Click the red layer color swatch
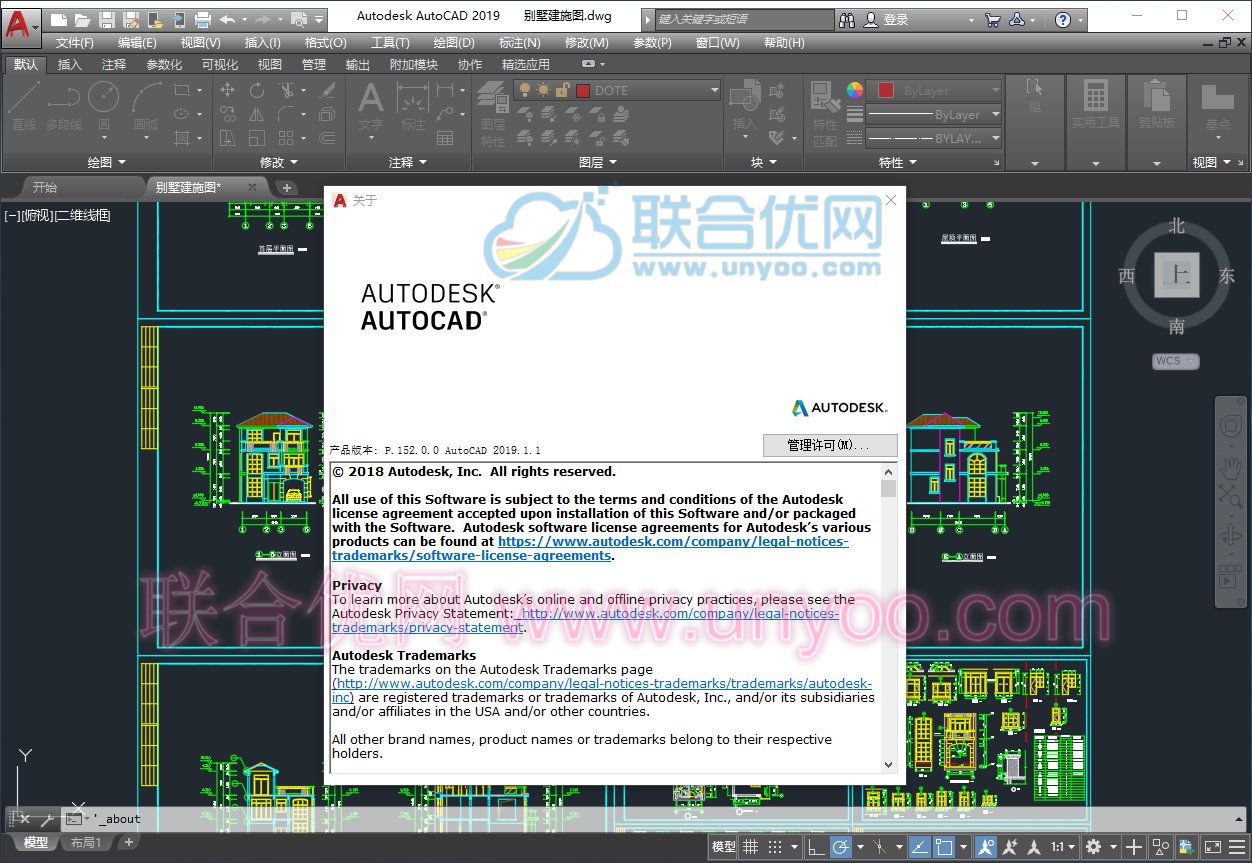Image resolution: width=1252 pixels, height=863 pixels. tap(583, 90)
